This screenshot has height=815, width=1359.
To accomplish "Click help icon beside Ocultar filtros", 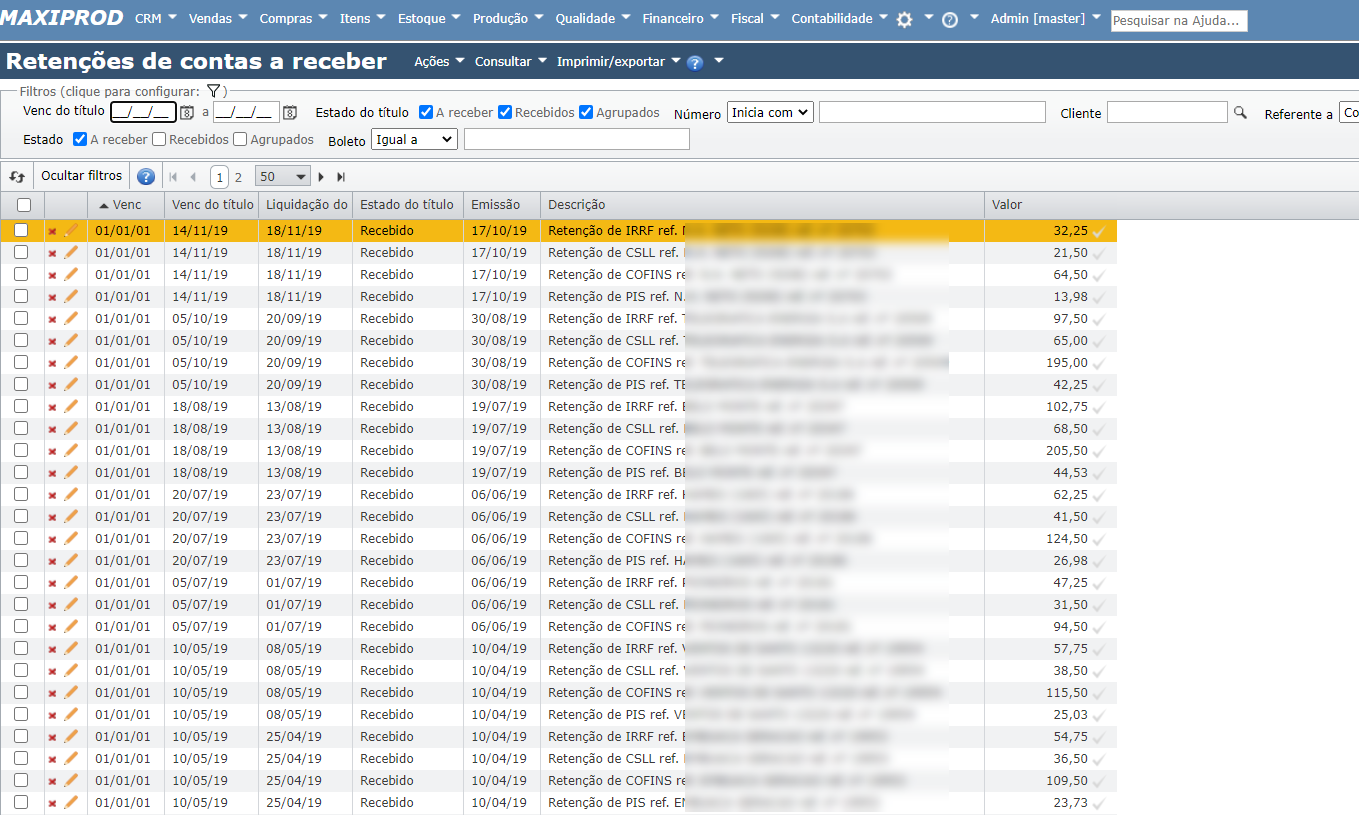I will point(146,177).
